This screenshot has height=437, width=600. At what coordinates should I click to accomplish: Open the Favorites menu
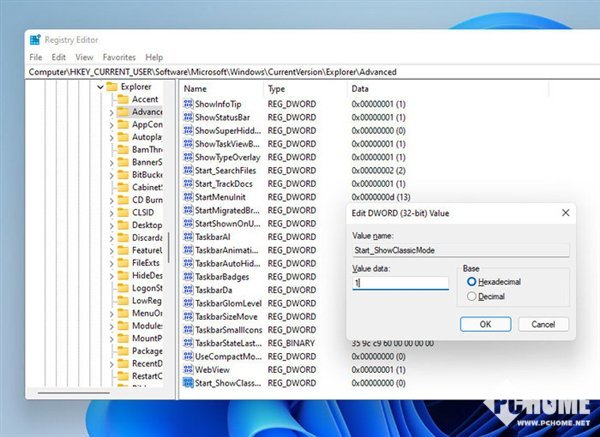[119, 57]
